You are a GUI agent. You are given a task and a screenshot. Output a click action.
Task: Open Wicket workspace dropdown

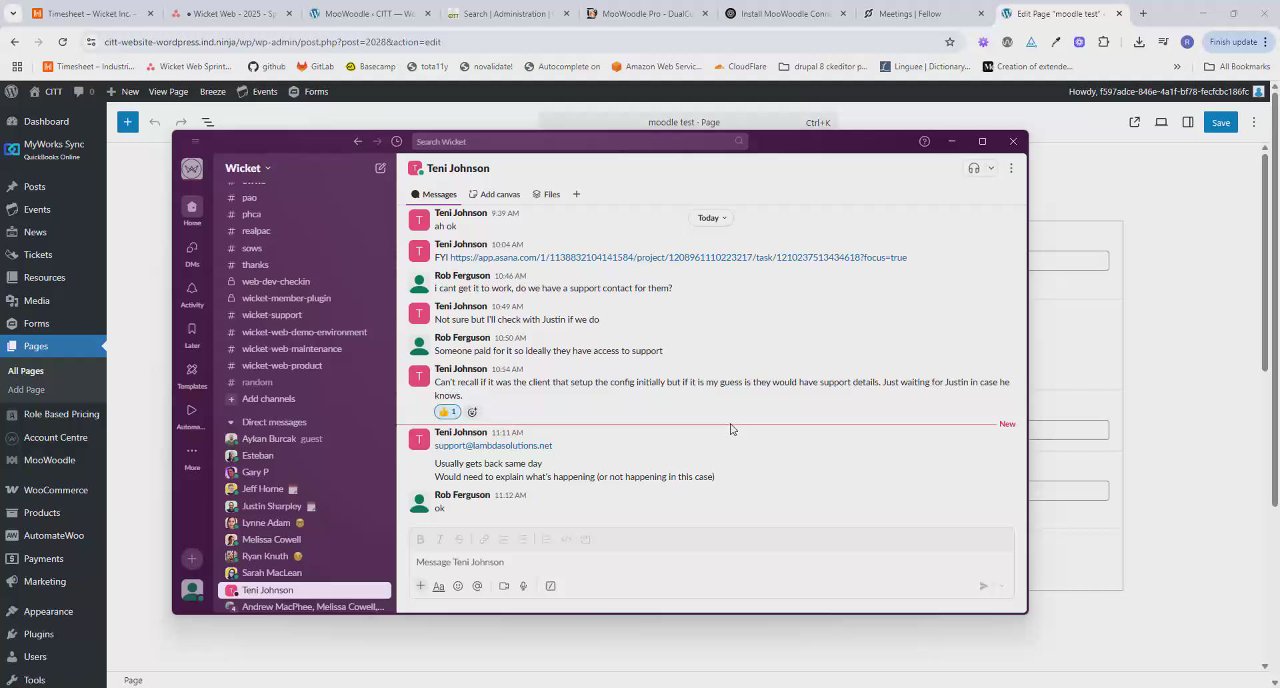248,168
